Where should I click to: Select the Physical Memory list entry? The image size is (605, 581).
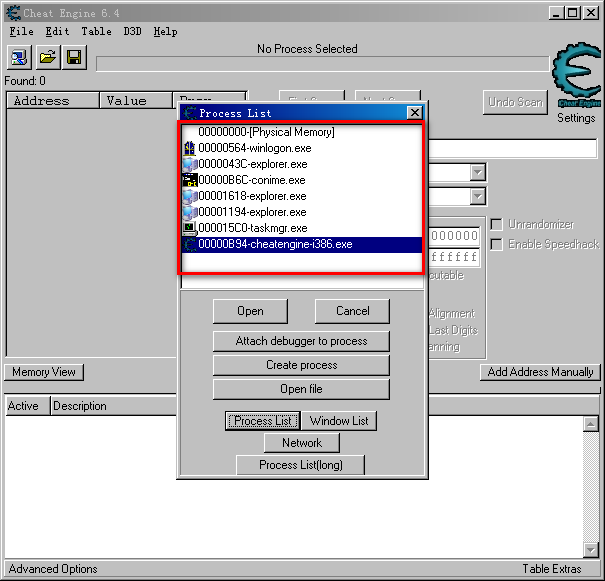point(266,132)
